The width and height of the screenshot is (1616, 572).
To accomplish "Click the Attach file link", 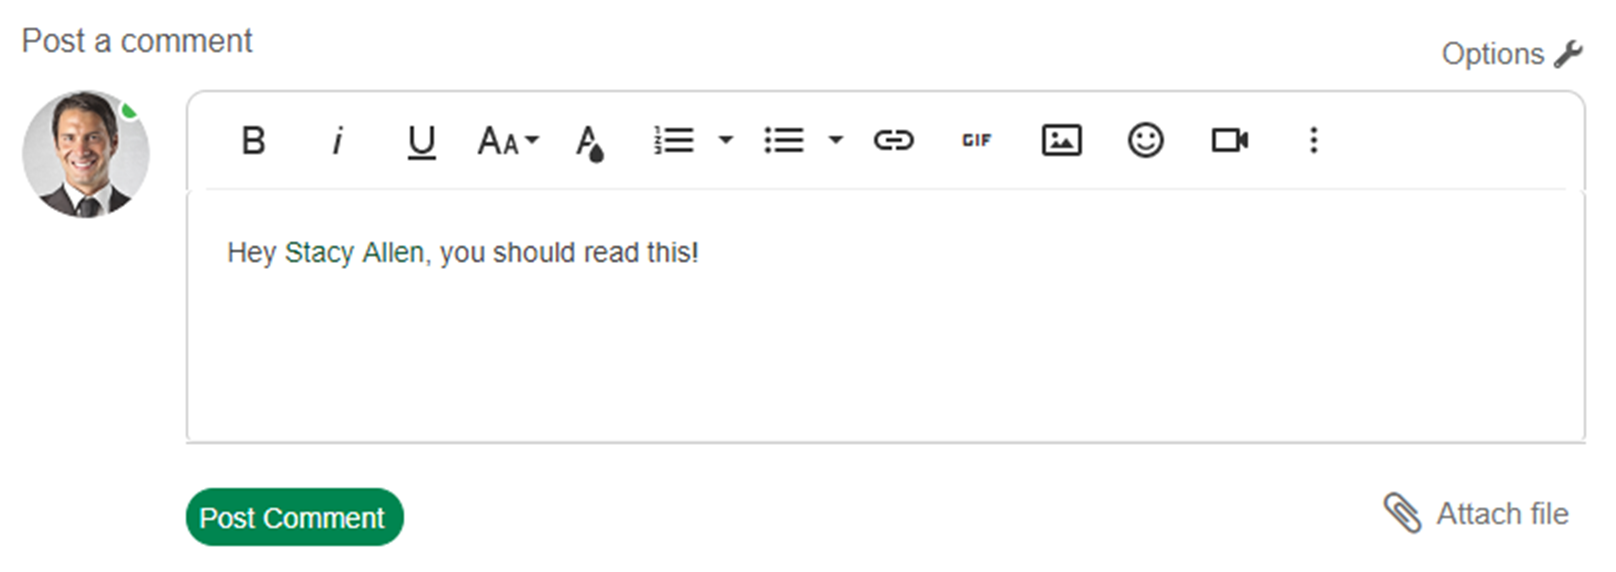I will 1476,514.
